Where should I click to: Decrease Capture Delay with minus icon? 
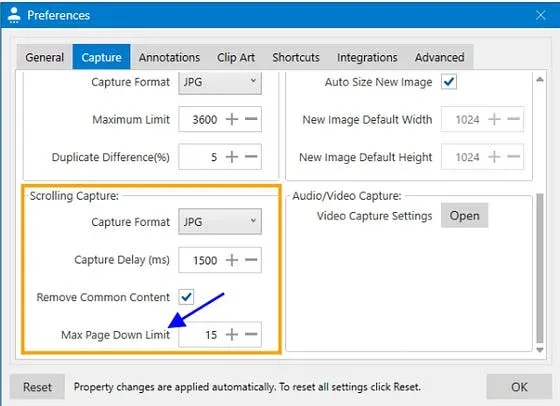click(251, 260)
